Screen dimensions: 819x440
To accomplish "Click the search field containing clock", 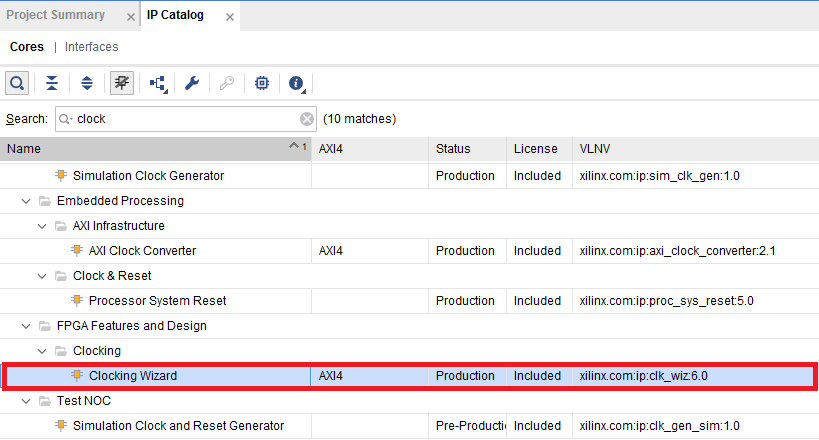I will click(185, 119).
